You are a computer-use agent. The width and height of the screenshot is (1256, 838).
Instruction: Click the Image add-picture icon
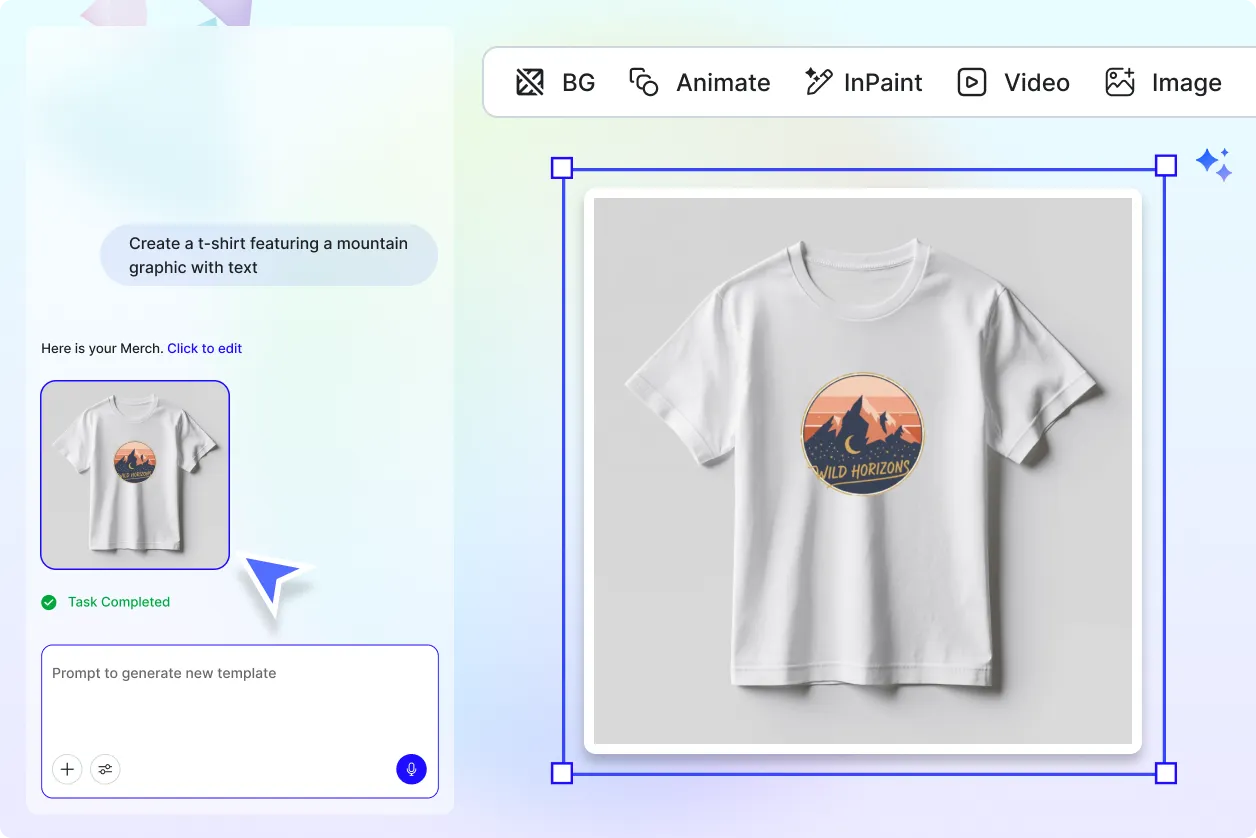1120,82
